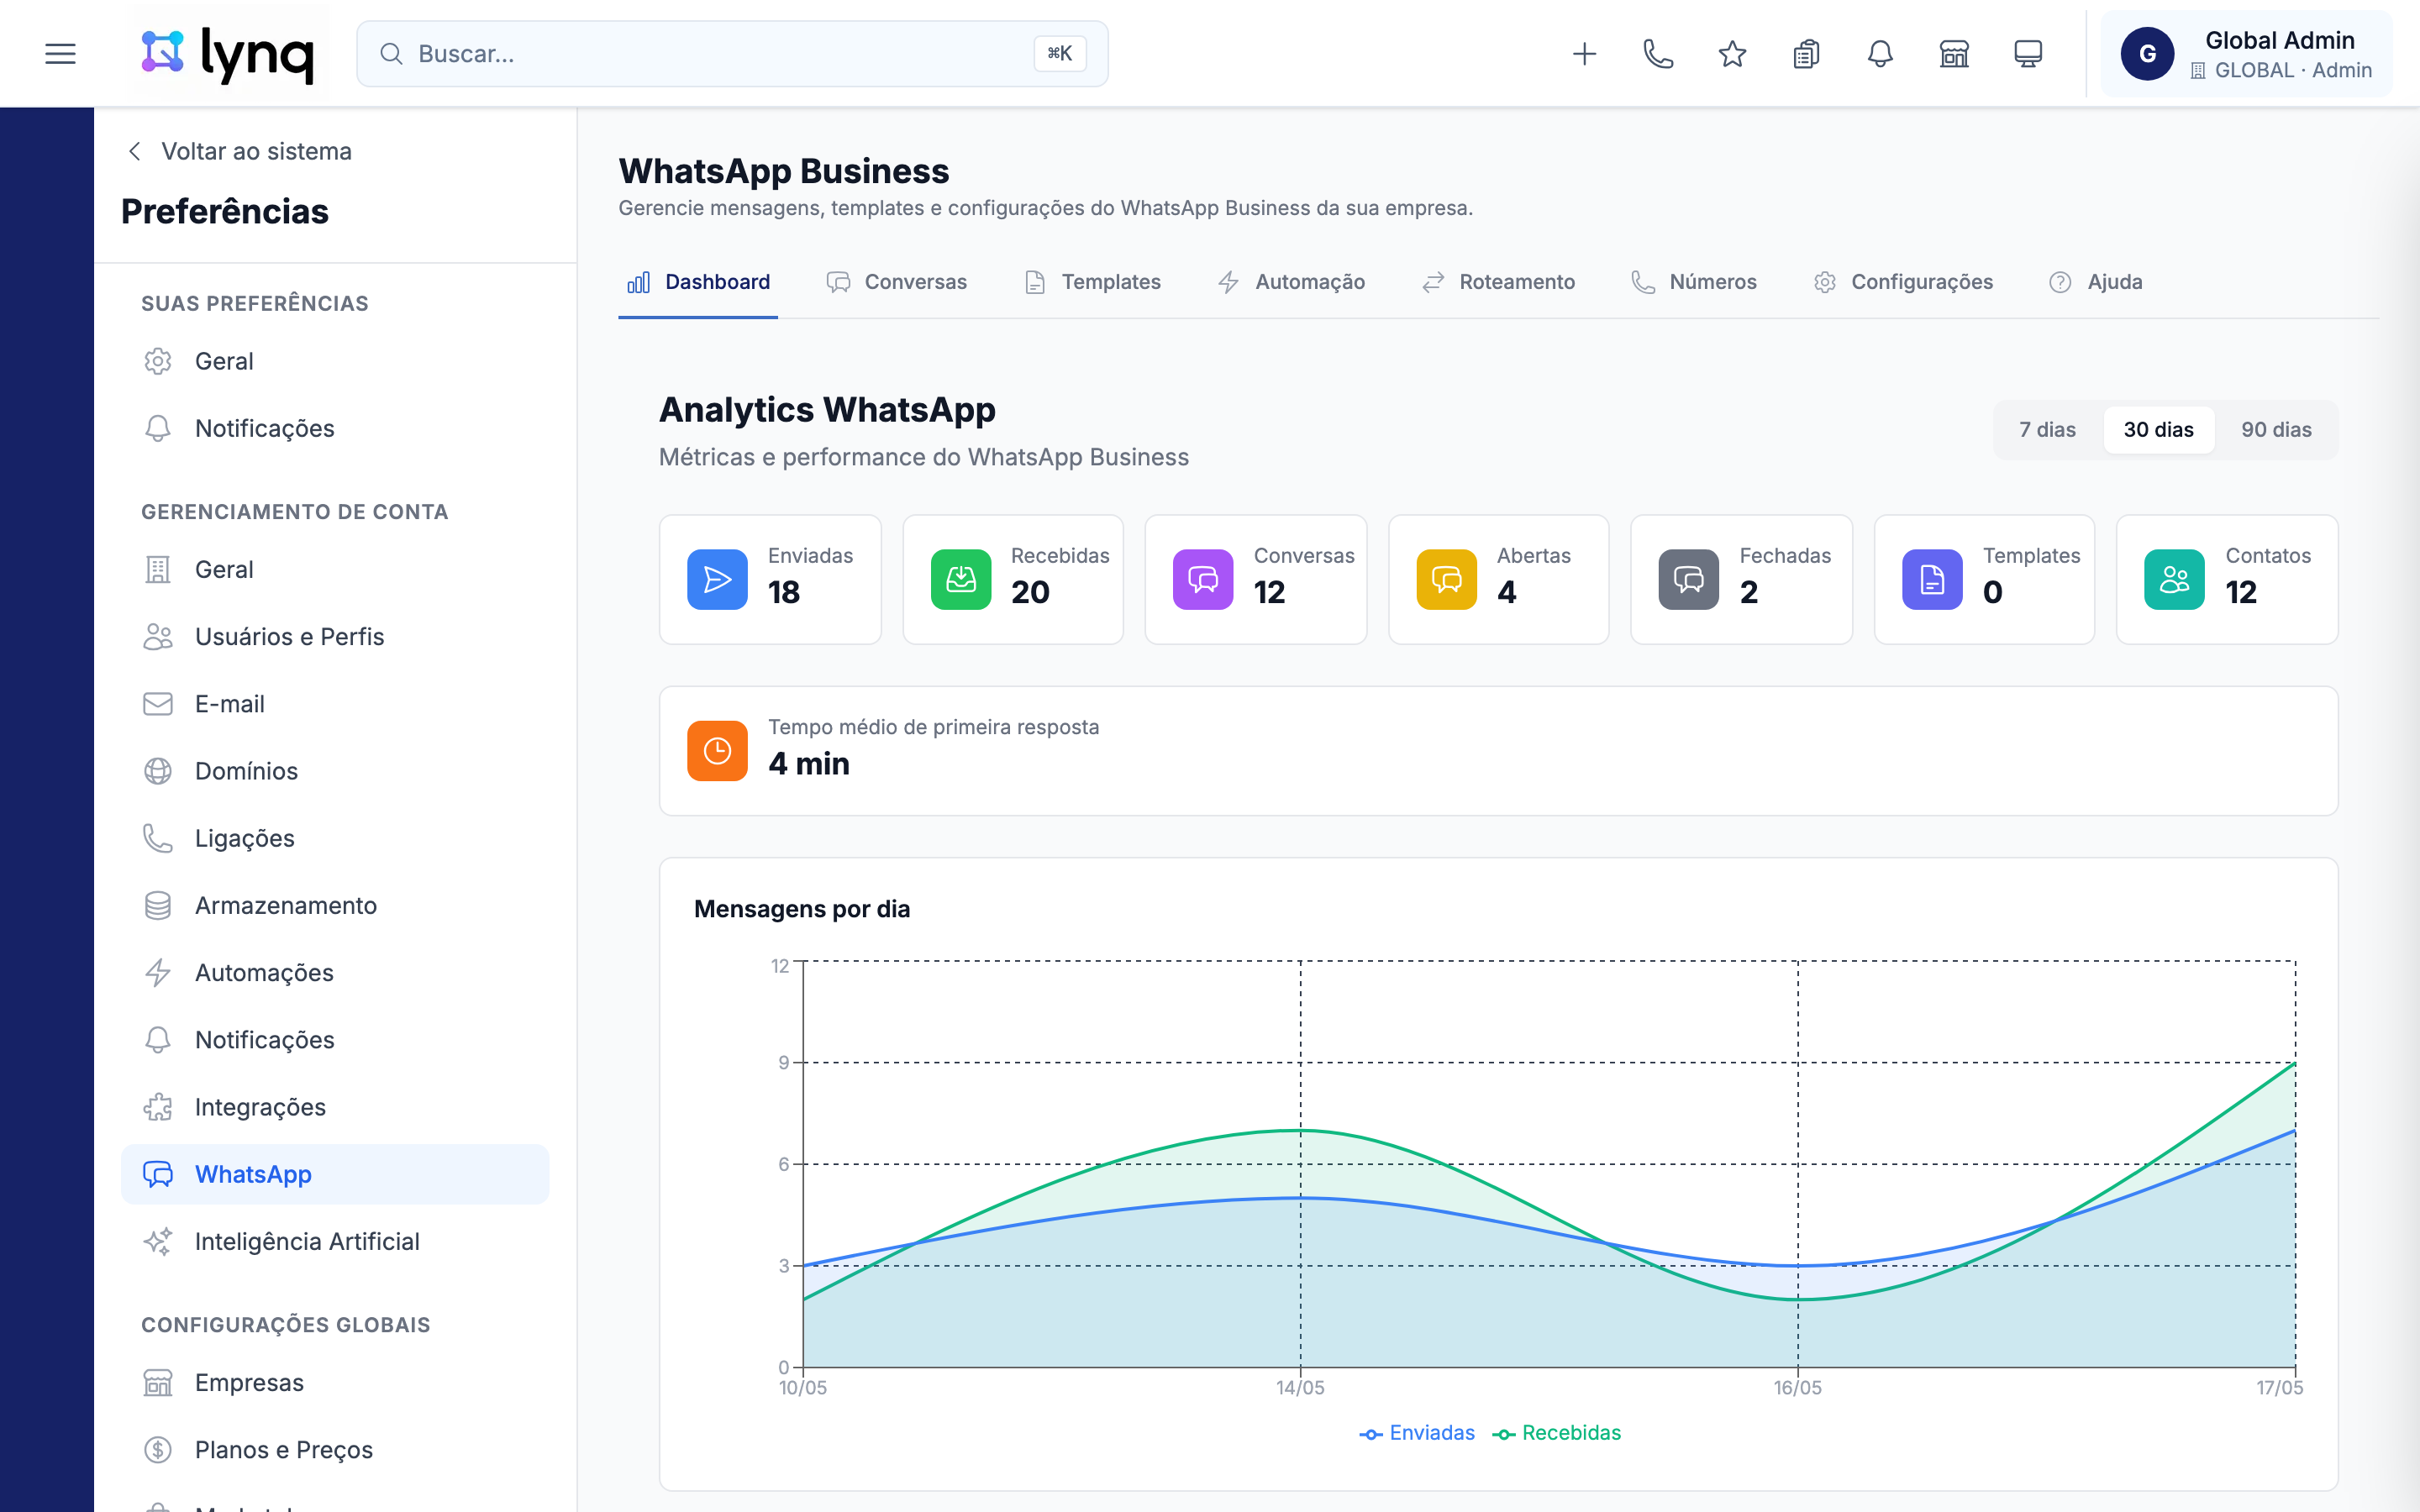The height and width of the screenshot is (1512, 2420).
Task: Click the Conversas purple chat icon
Action: click(1203, 579)
